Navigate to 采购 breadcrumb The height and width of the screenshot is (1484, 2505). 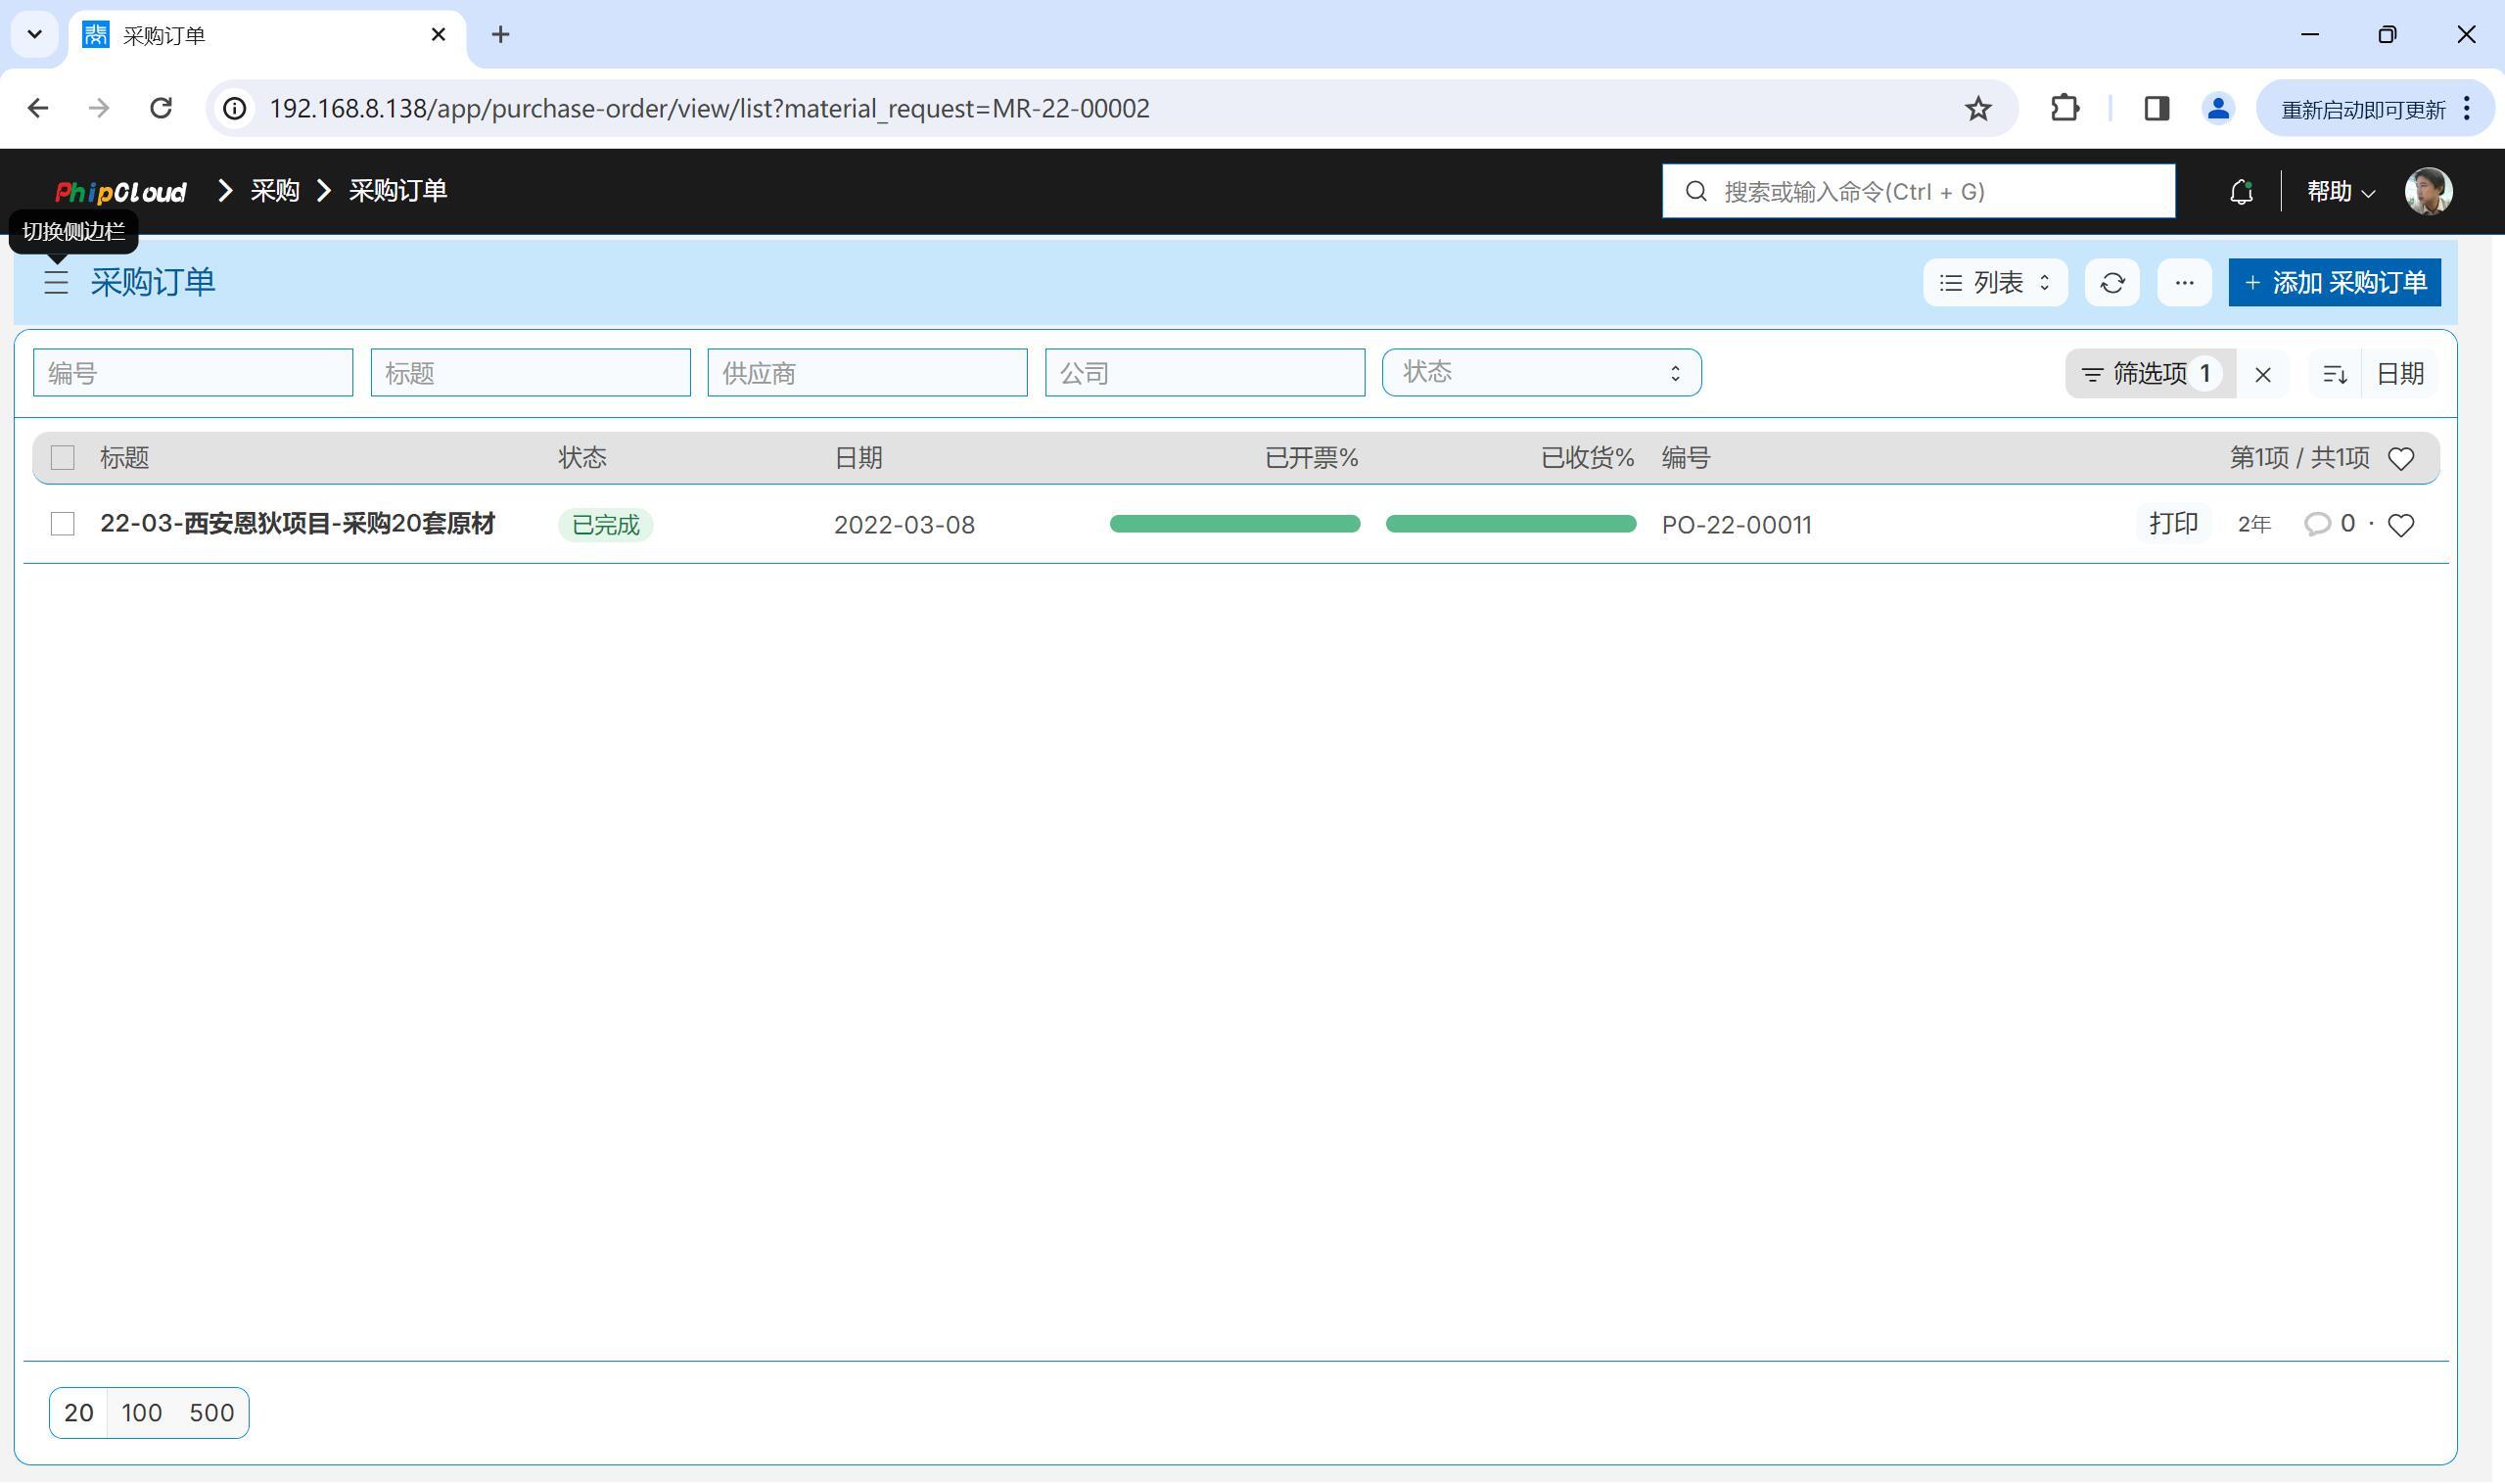[x=275, y=191]
